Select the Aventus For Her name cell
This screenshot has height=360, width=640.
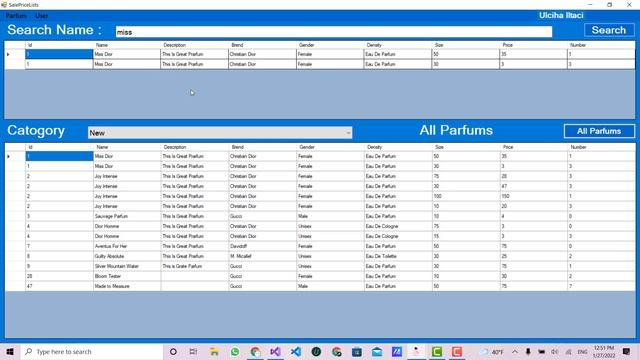tap(127, 246)
